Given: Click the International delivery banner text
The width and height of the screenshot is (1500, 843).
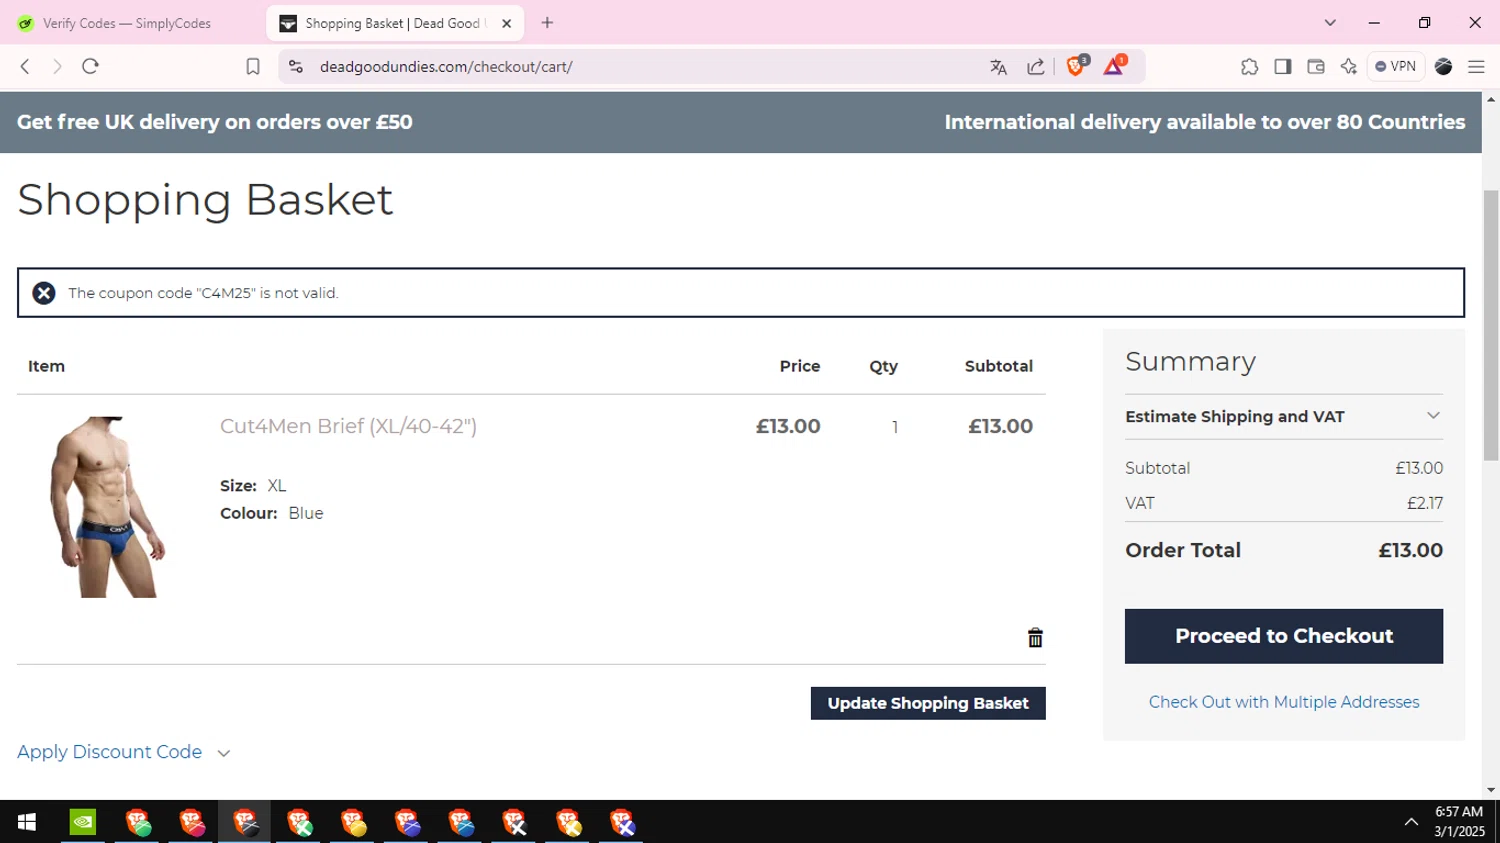Looking at the screenshot, I should pos(1205,122).
